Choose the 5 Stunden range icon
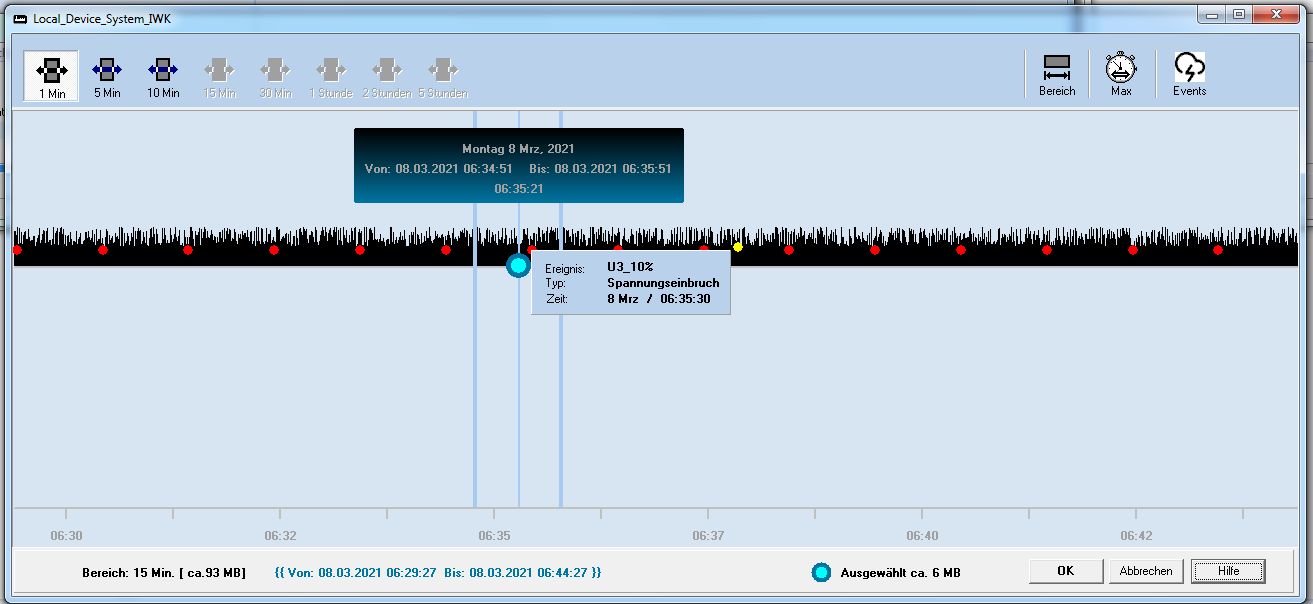The height and width of the screenshot is (604, 1313). (x=443, y=76)
